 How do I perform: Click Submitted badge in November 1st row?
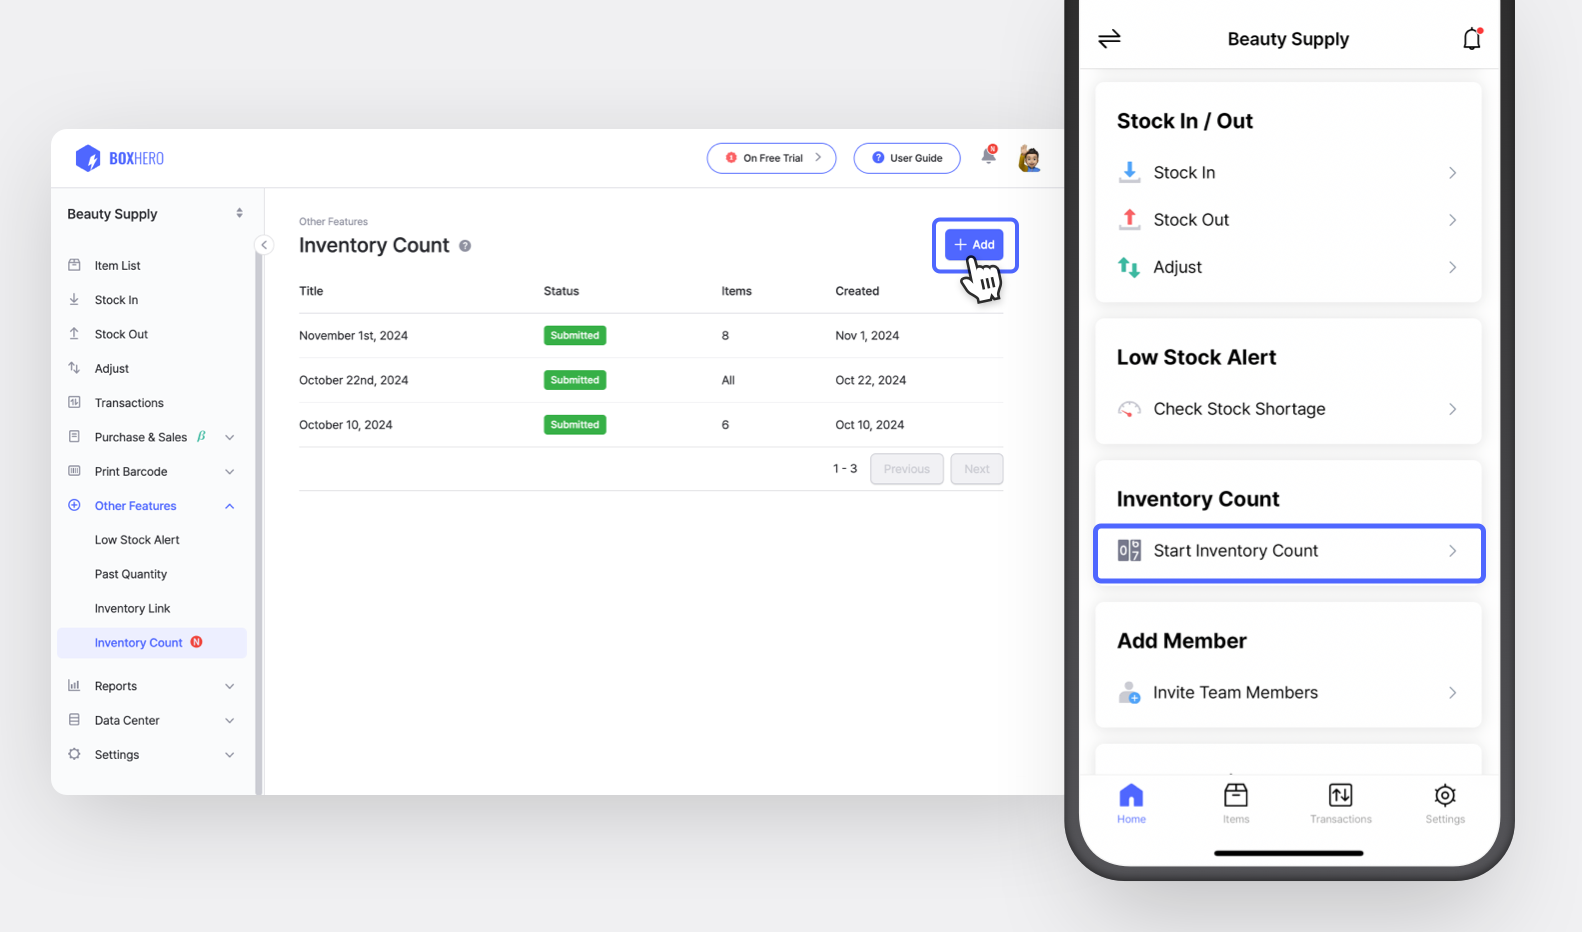point(575,336)
